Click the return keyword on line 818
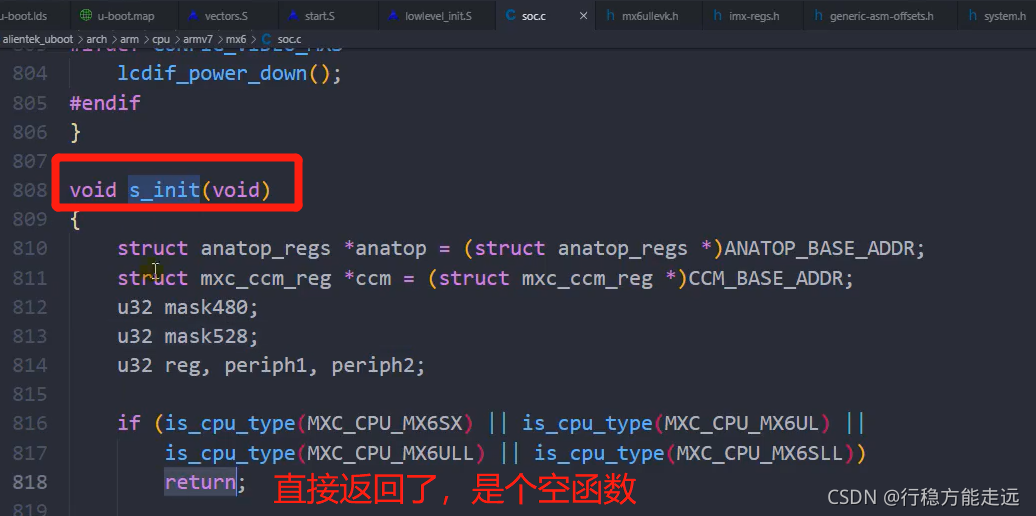 click(x=200, y=482)
